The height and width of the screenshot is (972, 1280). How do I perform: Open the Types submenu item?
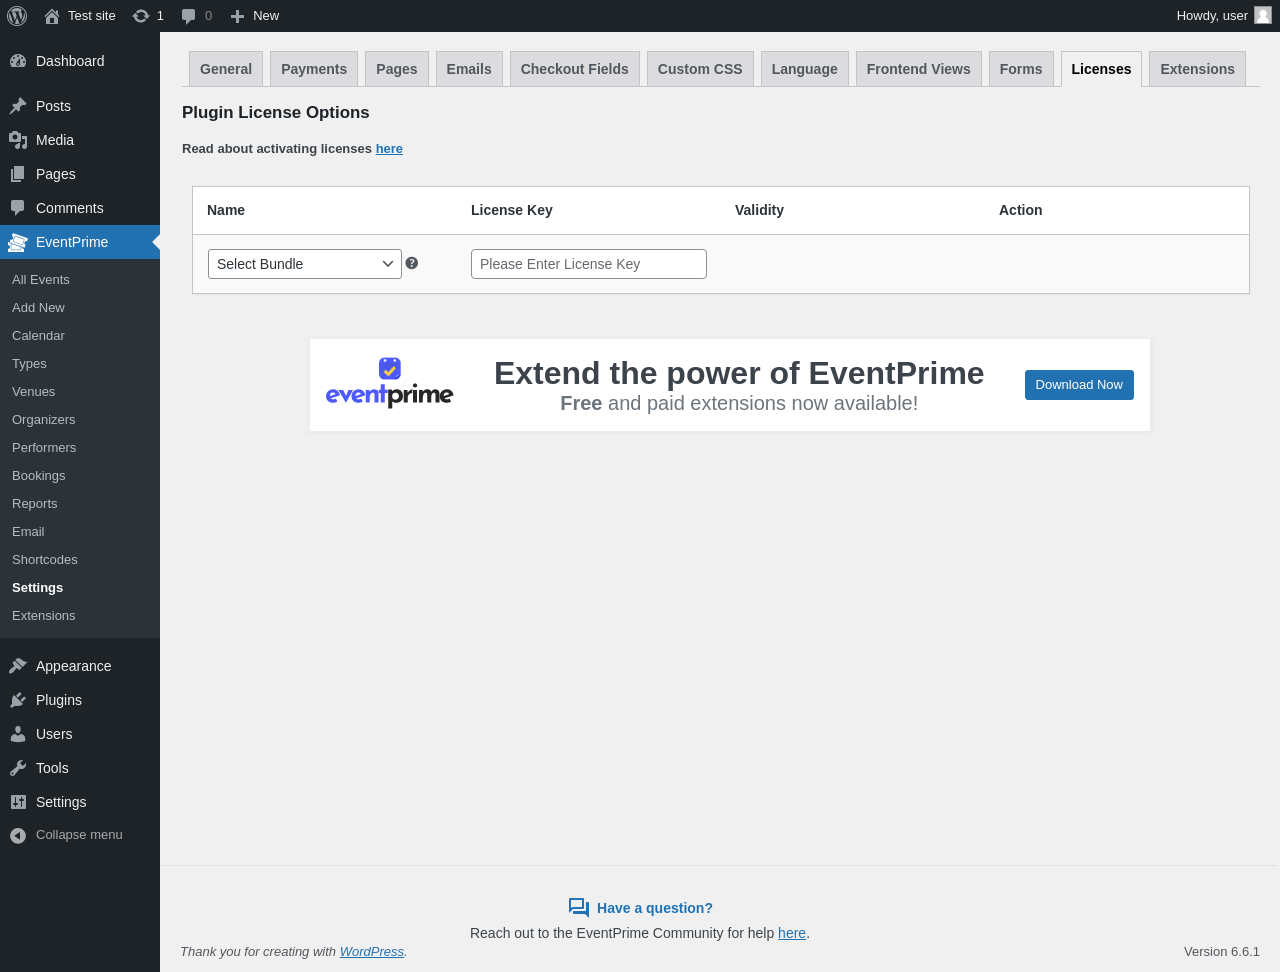pos(29,364)
